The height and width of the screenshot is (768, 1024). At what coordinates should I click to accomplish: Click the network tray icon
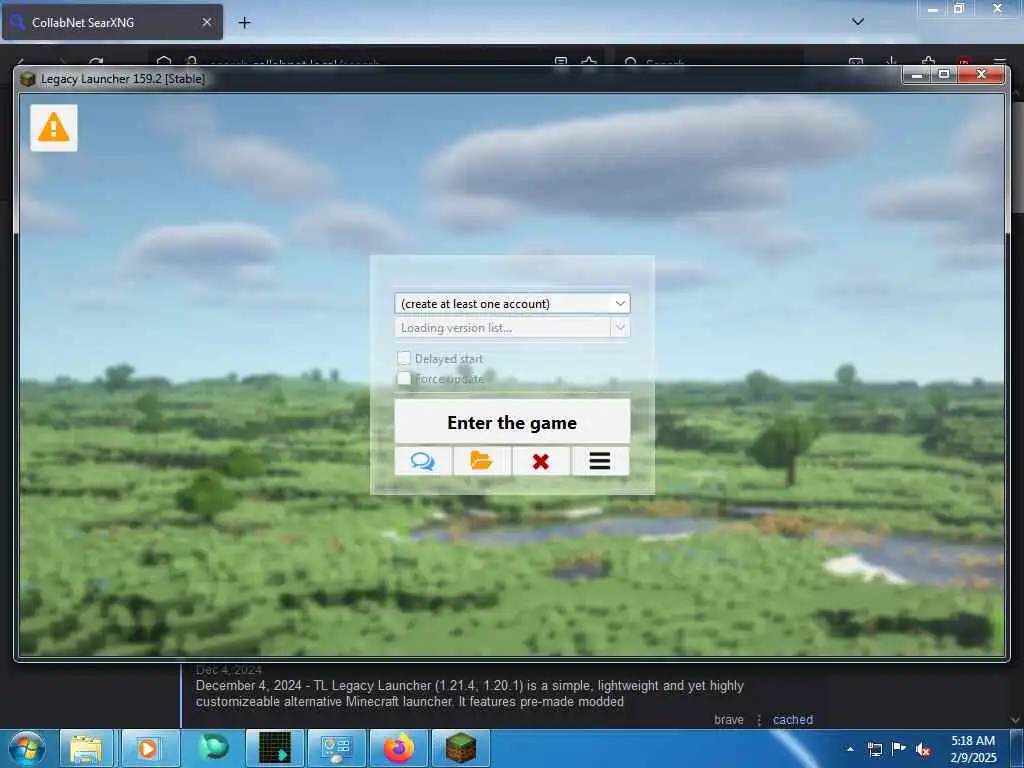874,749
